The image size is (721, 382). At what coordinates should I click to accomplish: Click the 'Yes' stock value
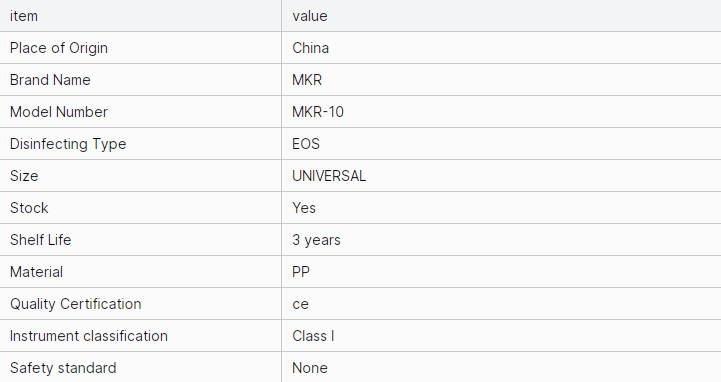[x=304, y=208]
